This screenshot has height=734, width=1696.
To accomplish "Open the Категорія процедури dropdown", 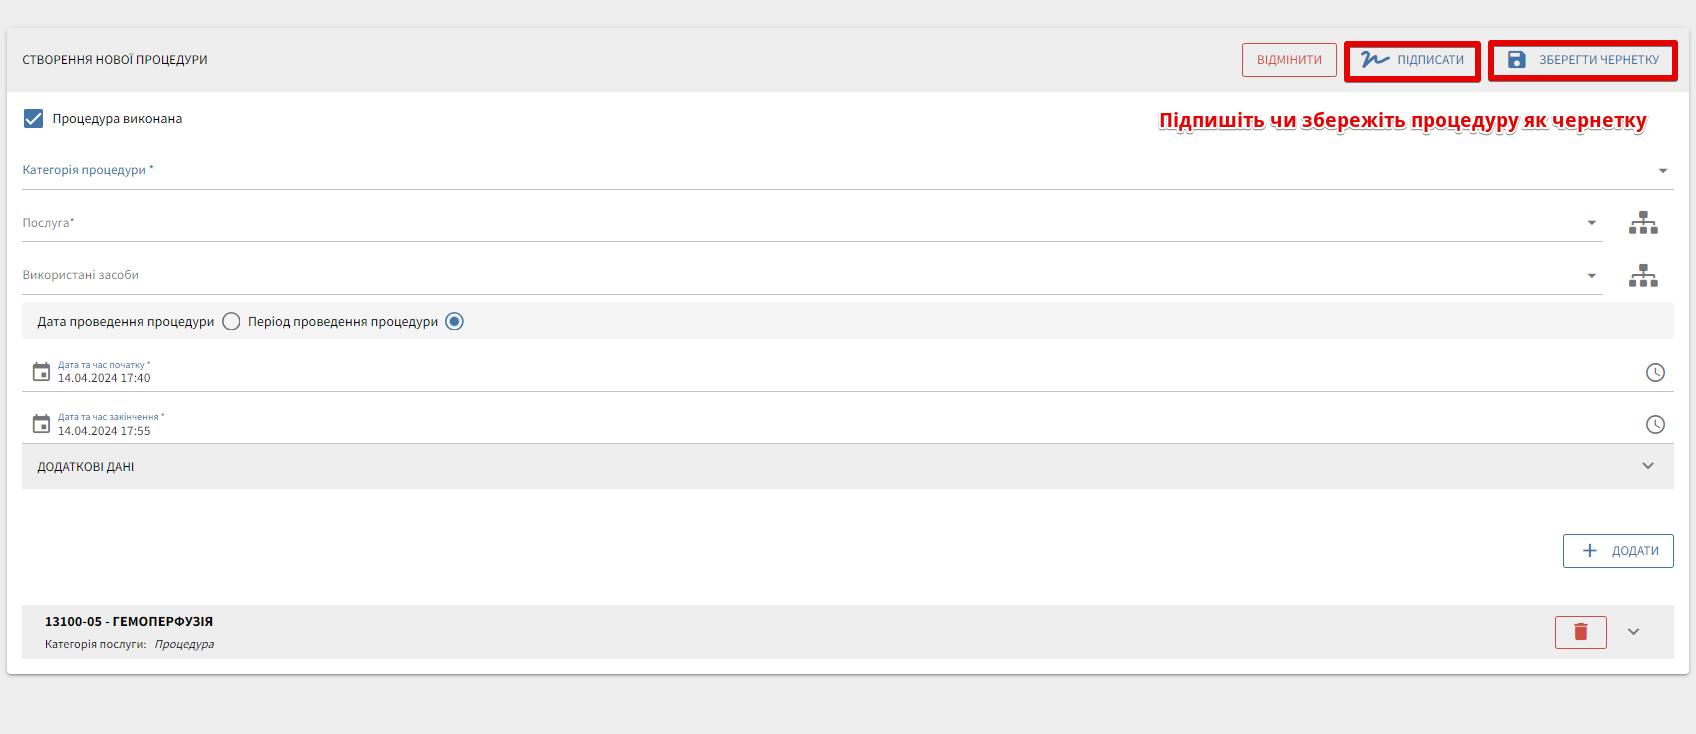I will click(x=1662, y=171).
